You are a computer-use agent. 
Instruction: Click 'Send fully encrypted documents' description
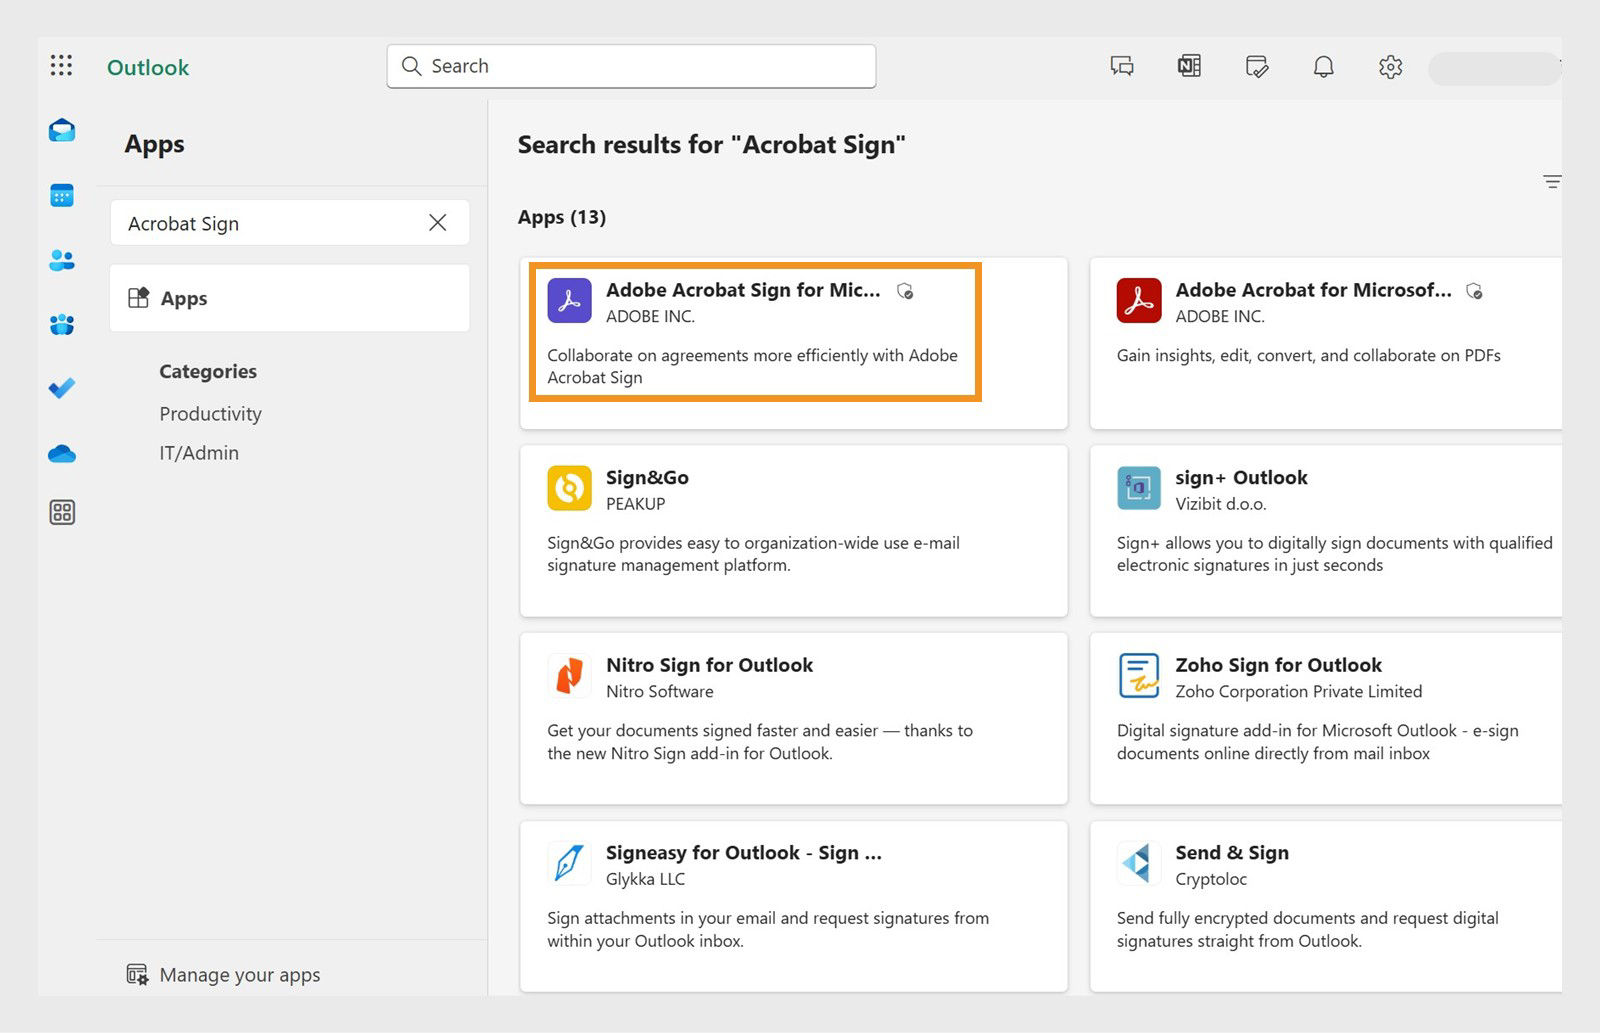point(1308,929)
